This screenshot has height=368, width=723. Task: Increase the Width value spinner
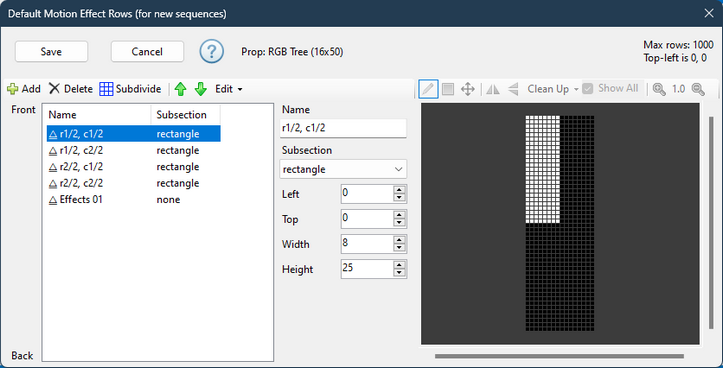(399, 239)
